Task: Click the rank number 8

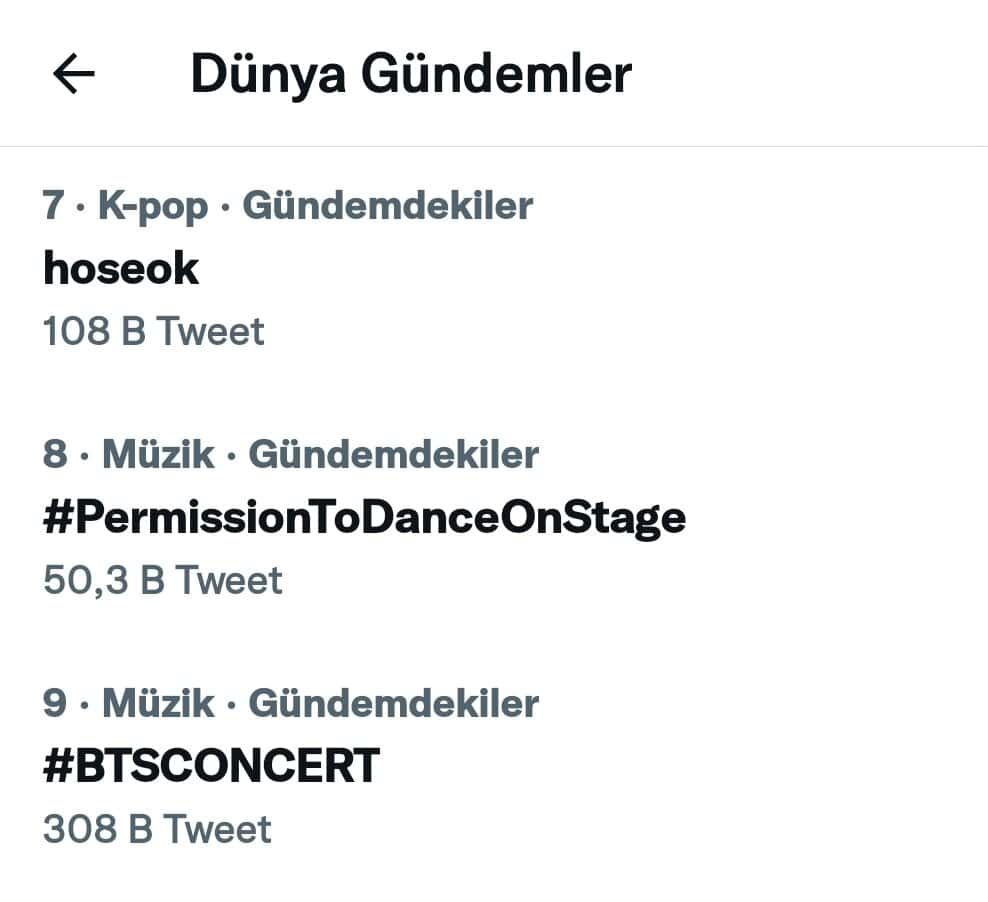Action: [x=55, y=454]
